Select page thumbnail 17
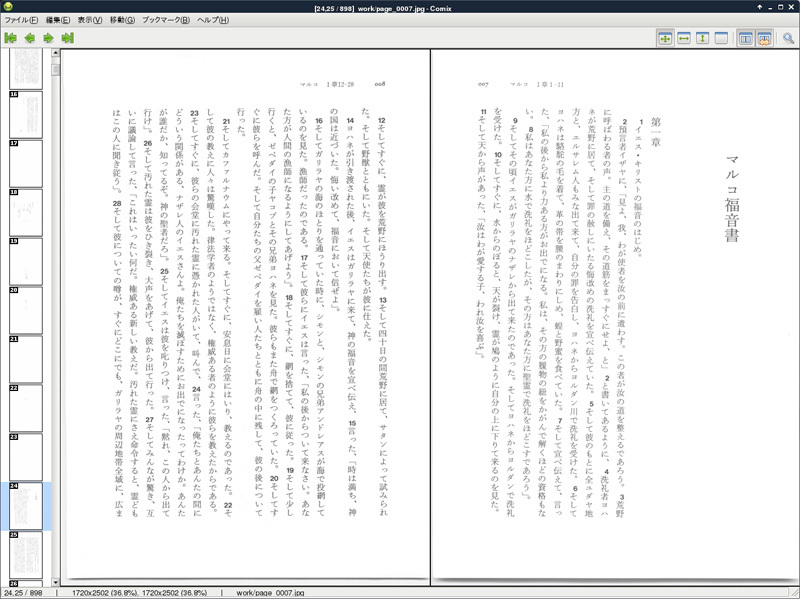The width and height of the screenshot is (800, 599). (26, 164)
